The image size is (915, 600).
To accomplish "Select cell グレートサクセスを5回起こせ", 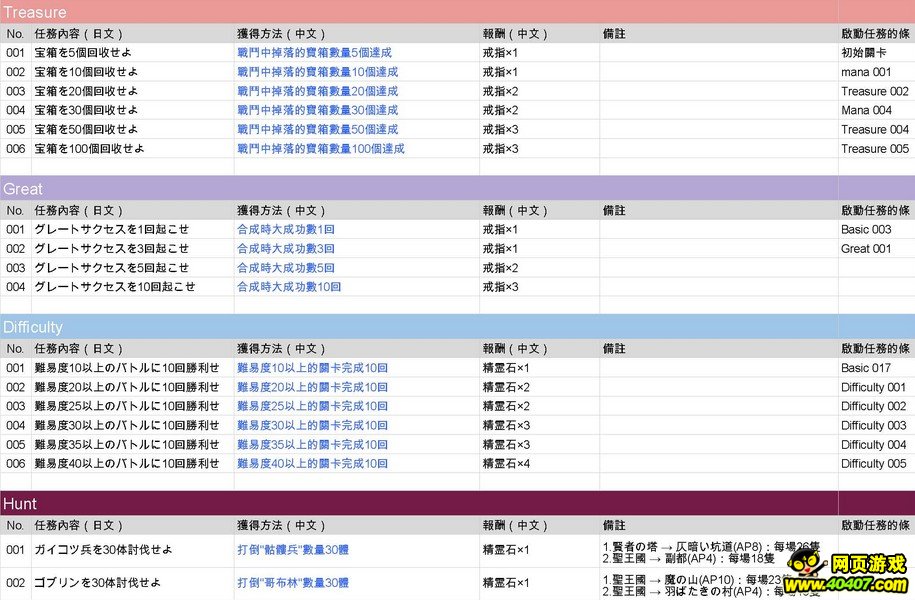I will [x=132, y=268].
